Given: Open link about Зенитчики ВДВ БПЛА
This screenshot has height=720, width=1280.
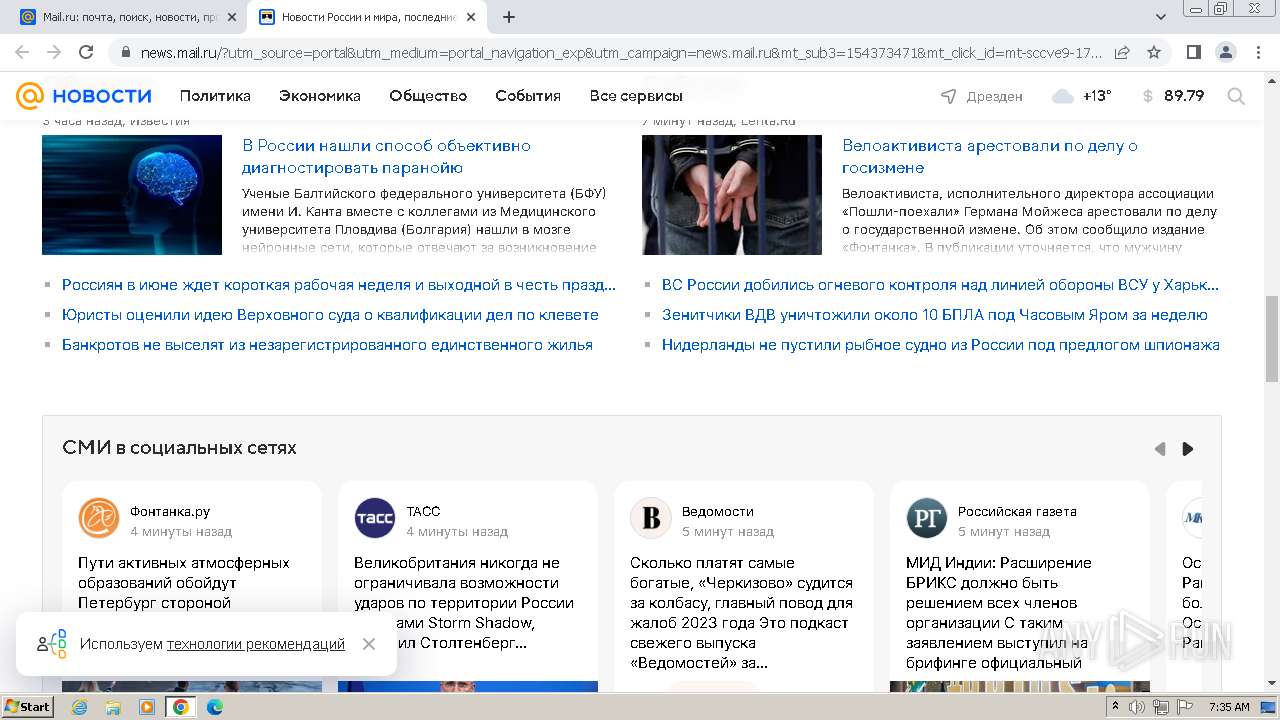Looking at the screenshot, I should click(x=935, y=315).
